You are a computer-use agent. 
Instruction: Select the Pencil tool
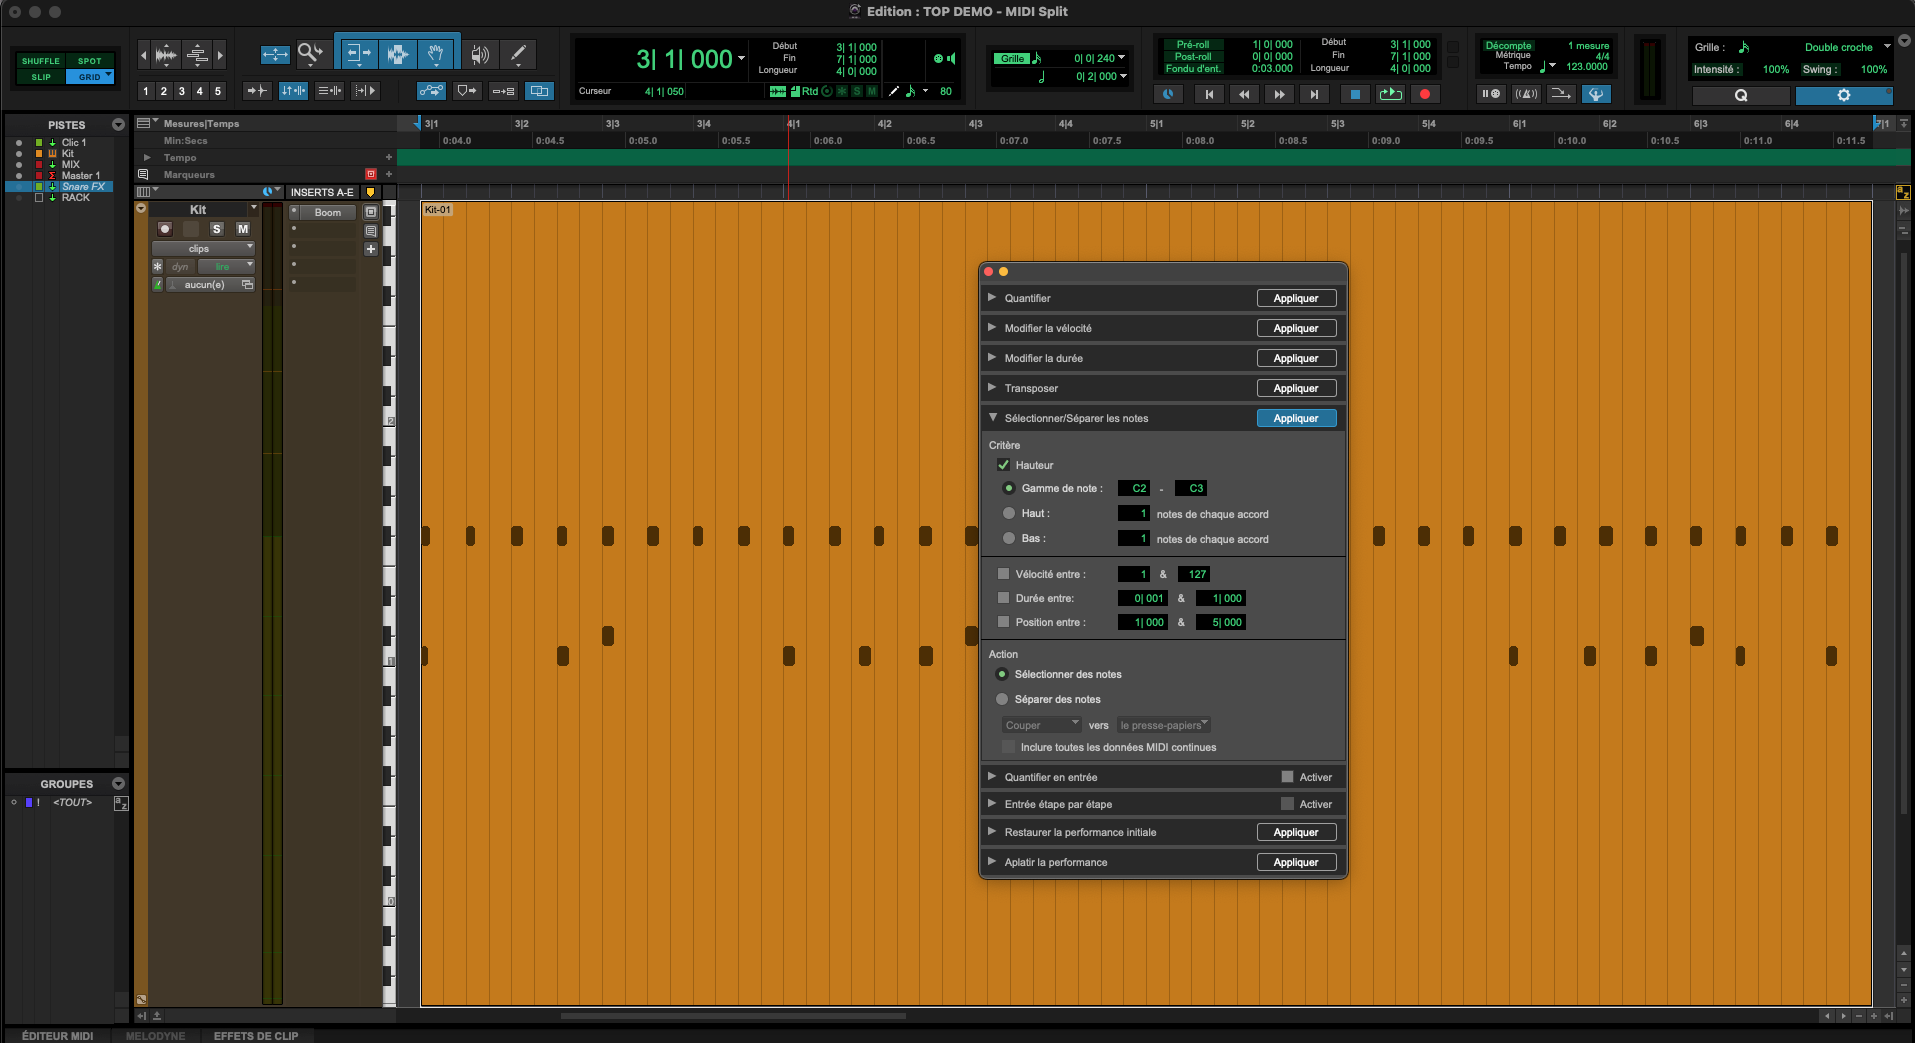(x=518, y=54)
